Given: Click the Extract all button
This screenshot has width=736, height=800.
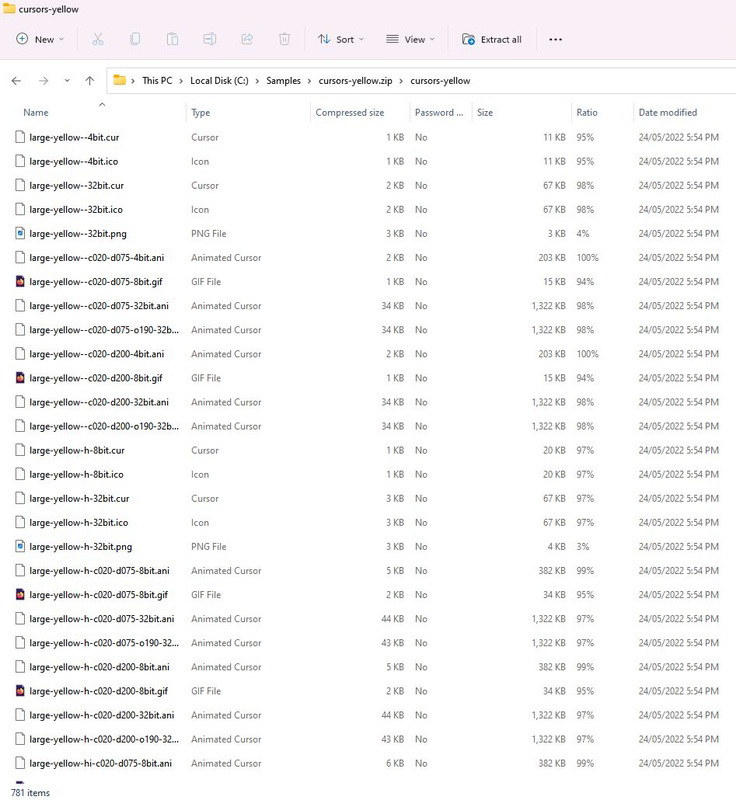Looking at the screenshot, I should click(492, 39).
